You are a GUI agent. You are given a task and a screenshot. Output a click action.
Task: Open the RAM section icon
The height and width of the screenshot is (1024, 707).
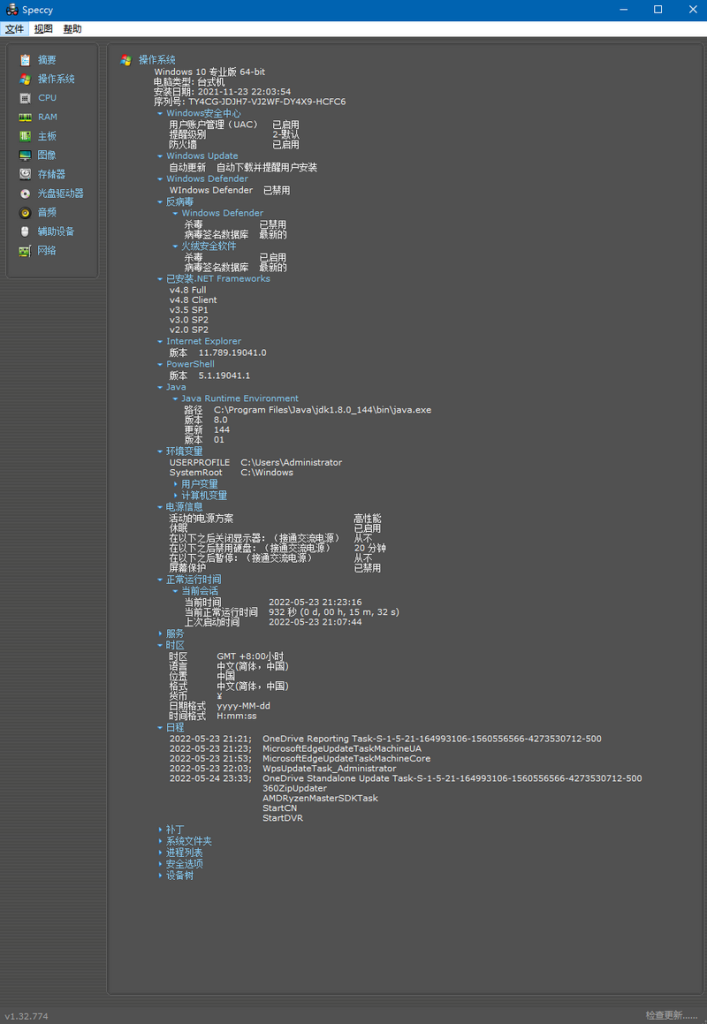pos(25,117)
